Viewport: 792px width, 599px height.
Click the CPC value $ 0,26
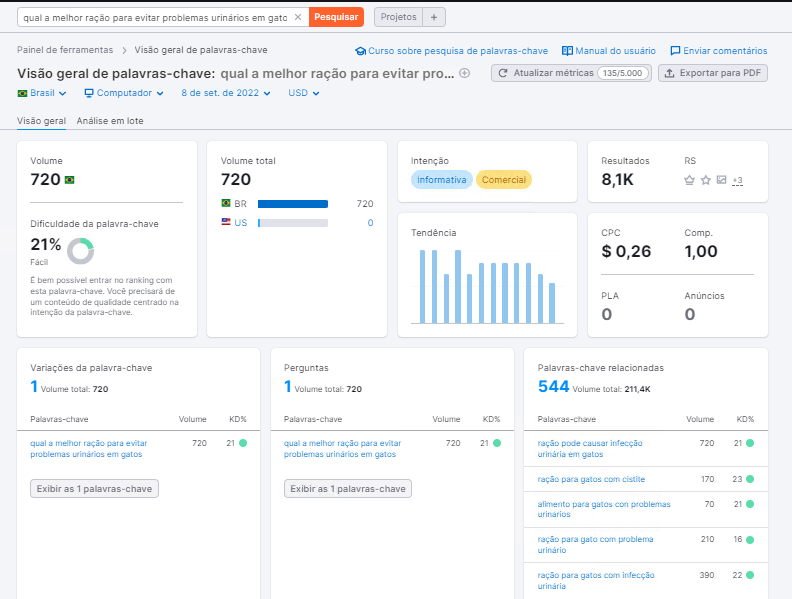(x=626, y=251)
